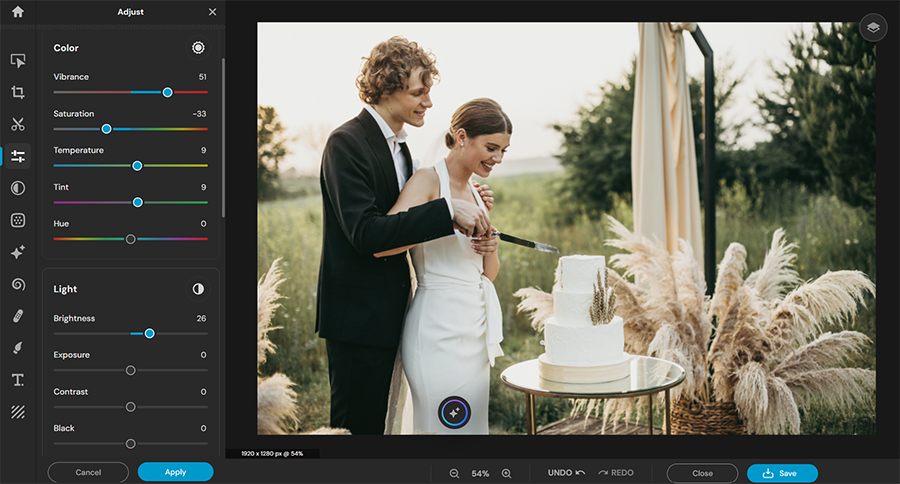Apply the adjustments

176,472
